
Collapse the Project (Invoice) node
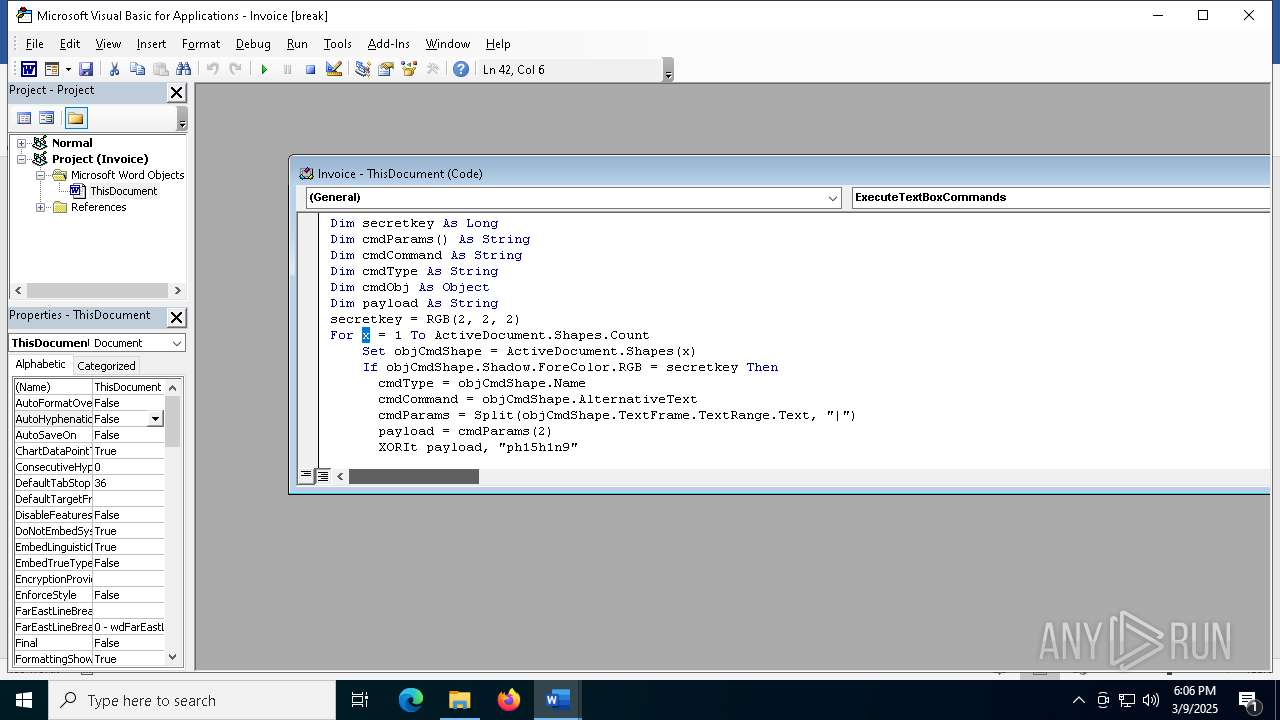tap(21, 159)
